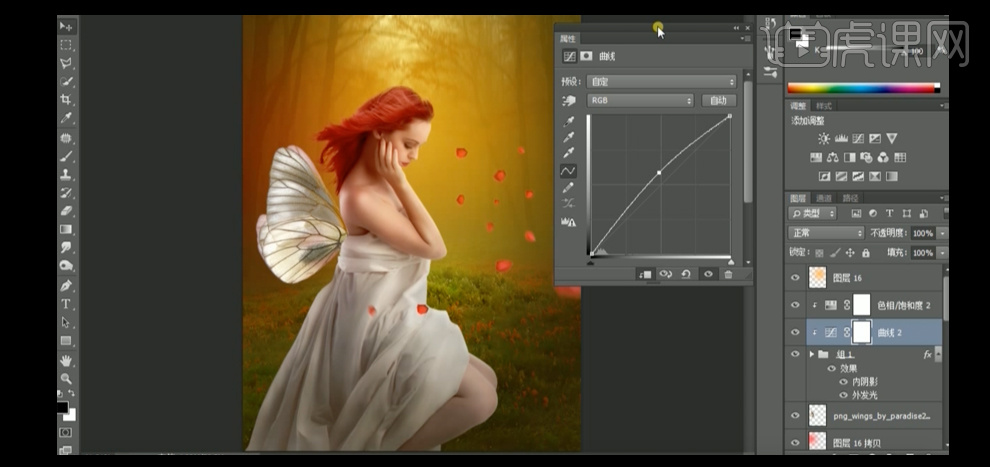This screenshot has height=467, width=990.
Task: Select the Polygonal Lasso tool
Action: point(66,63)
